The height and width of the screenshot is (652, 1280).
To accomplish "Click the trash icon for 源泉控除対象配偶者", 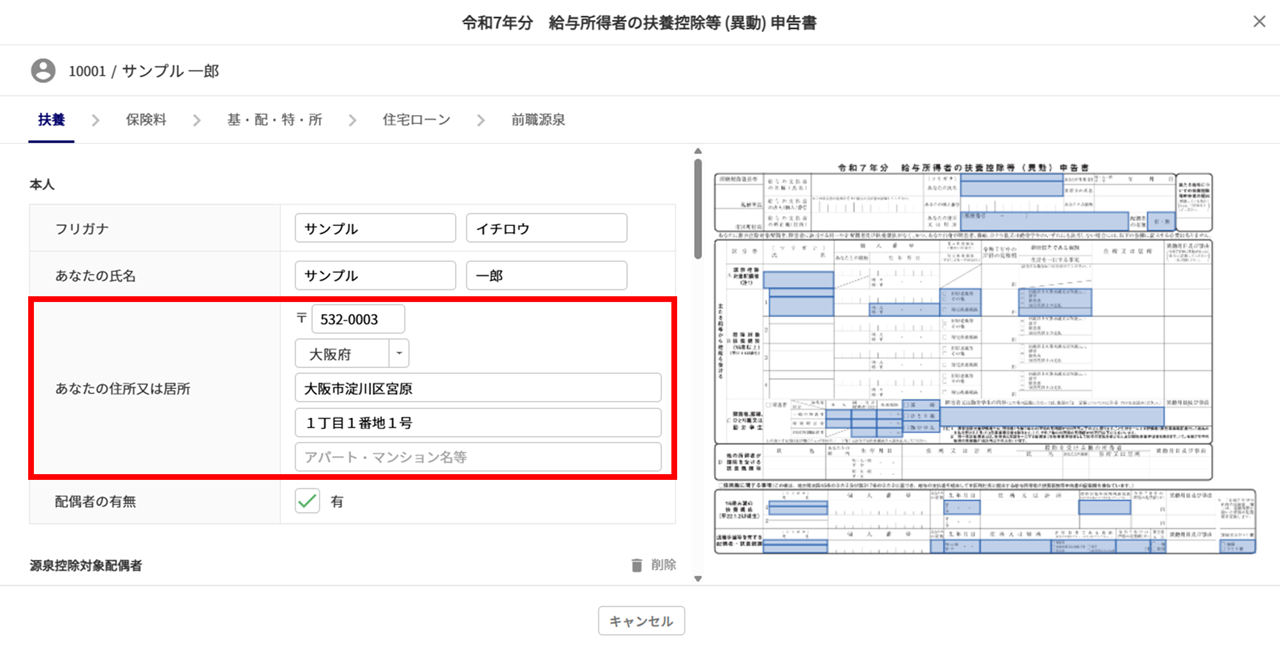I will (637, 565).
